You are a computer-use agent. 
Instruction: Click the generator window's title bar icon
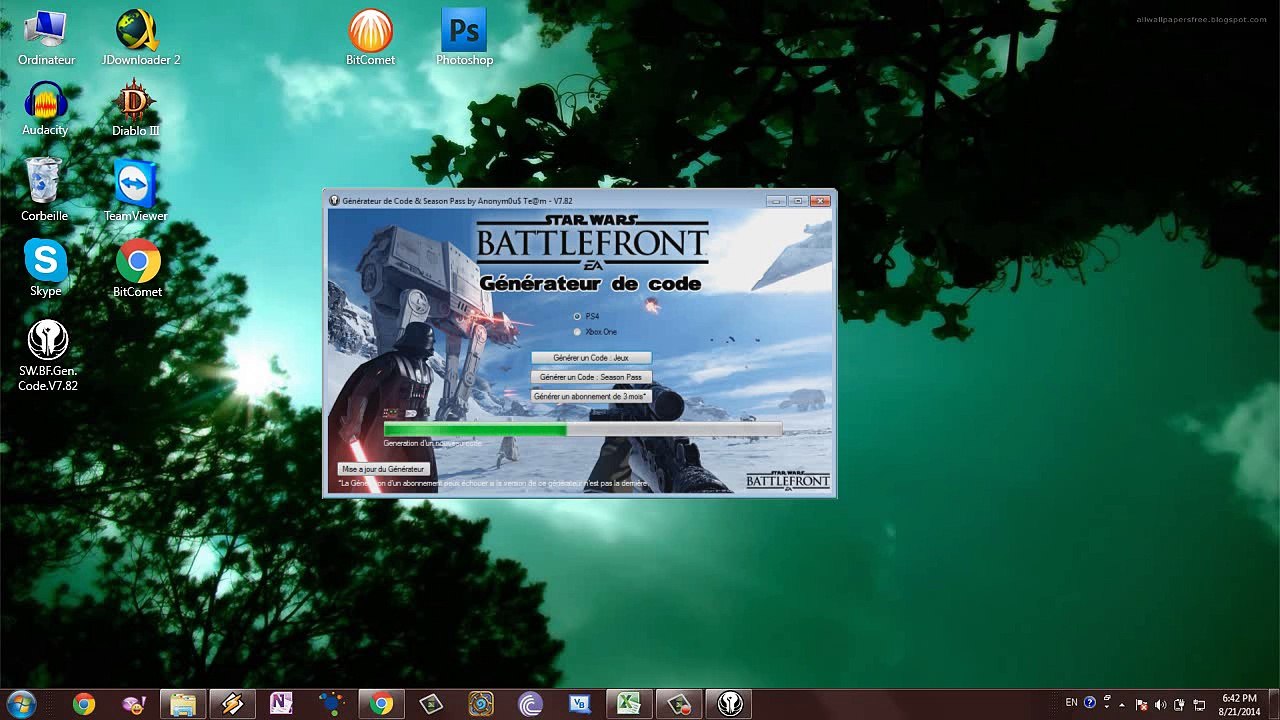tap(335, 200)
